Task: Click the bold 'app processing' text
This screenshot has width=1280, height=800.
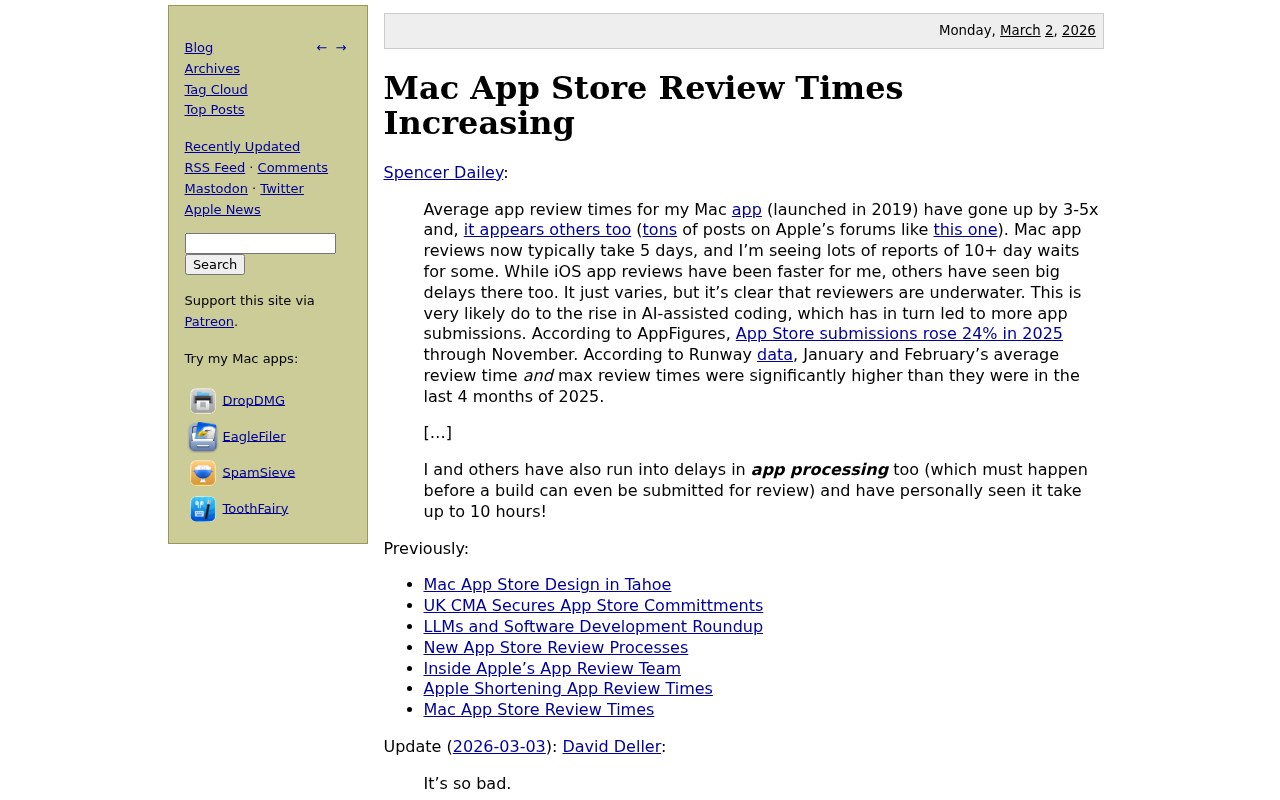Action: click(x=819, y=470)
